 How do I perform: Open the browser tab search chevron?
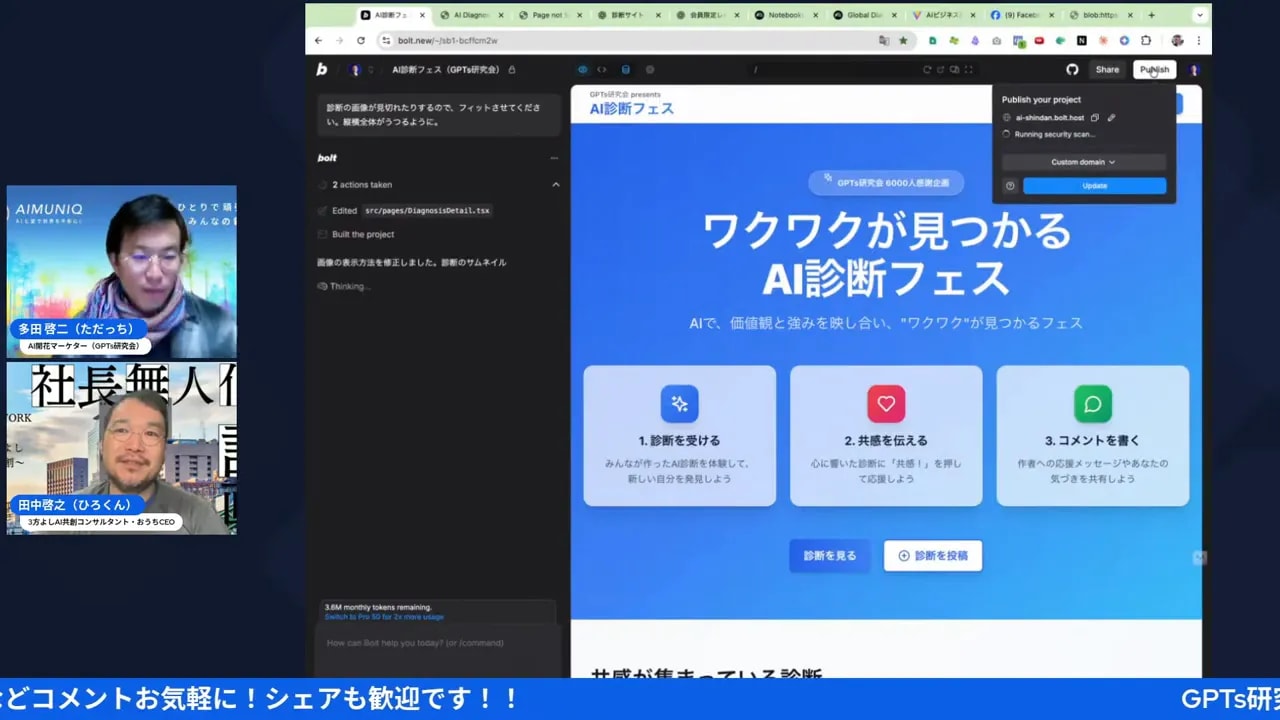pos(1200,15)
